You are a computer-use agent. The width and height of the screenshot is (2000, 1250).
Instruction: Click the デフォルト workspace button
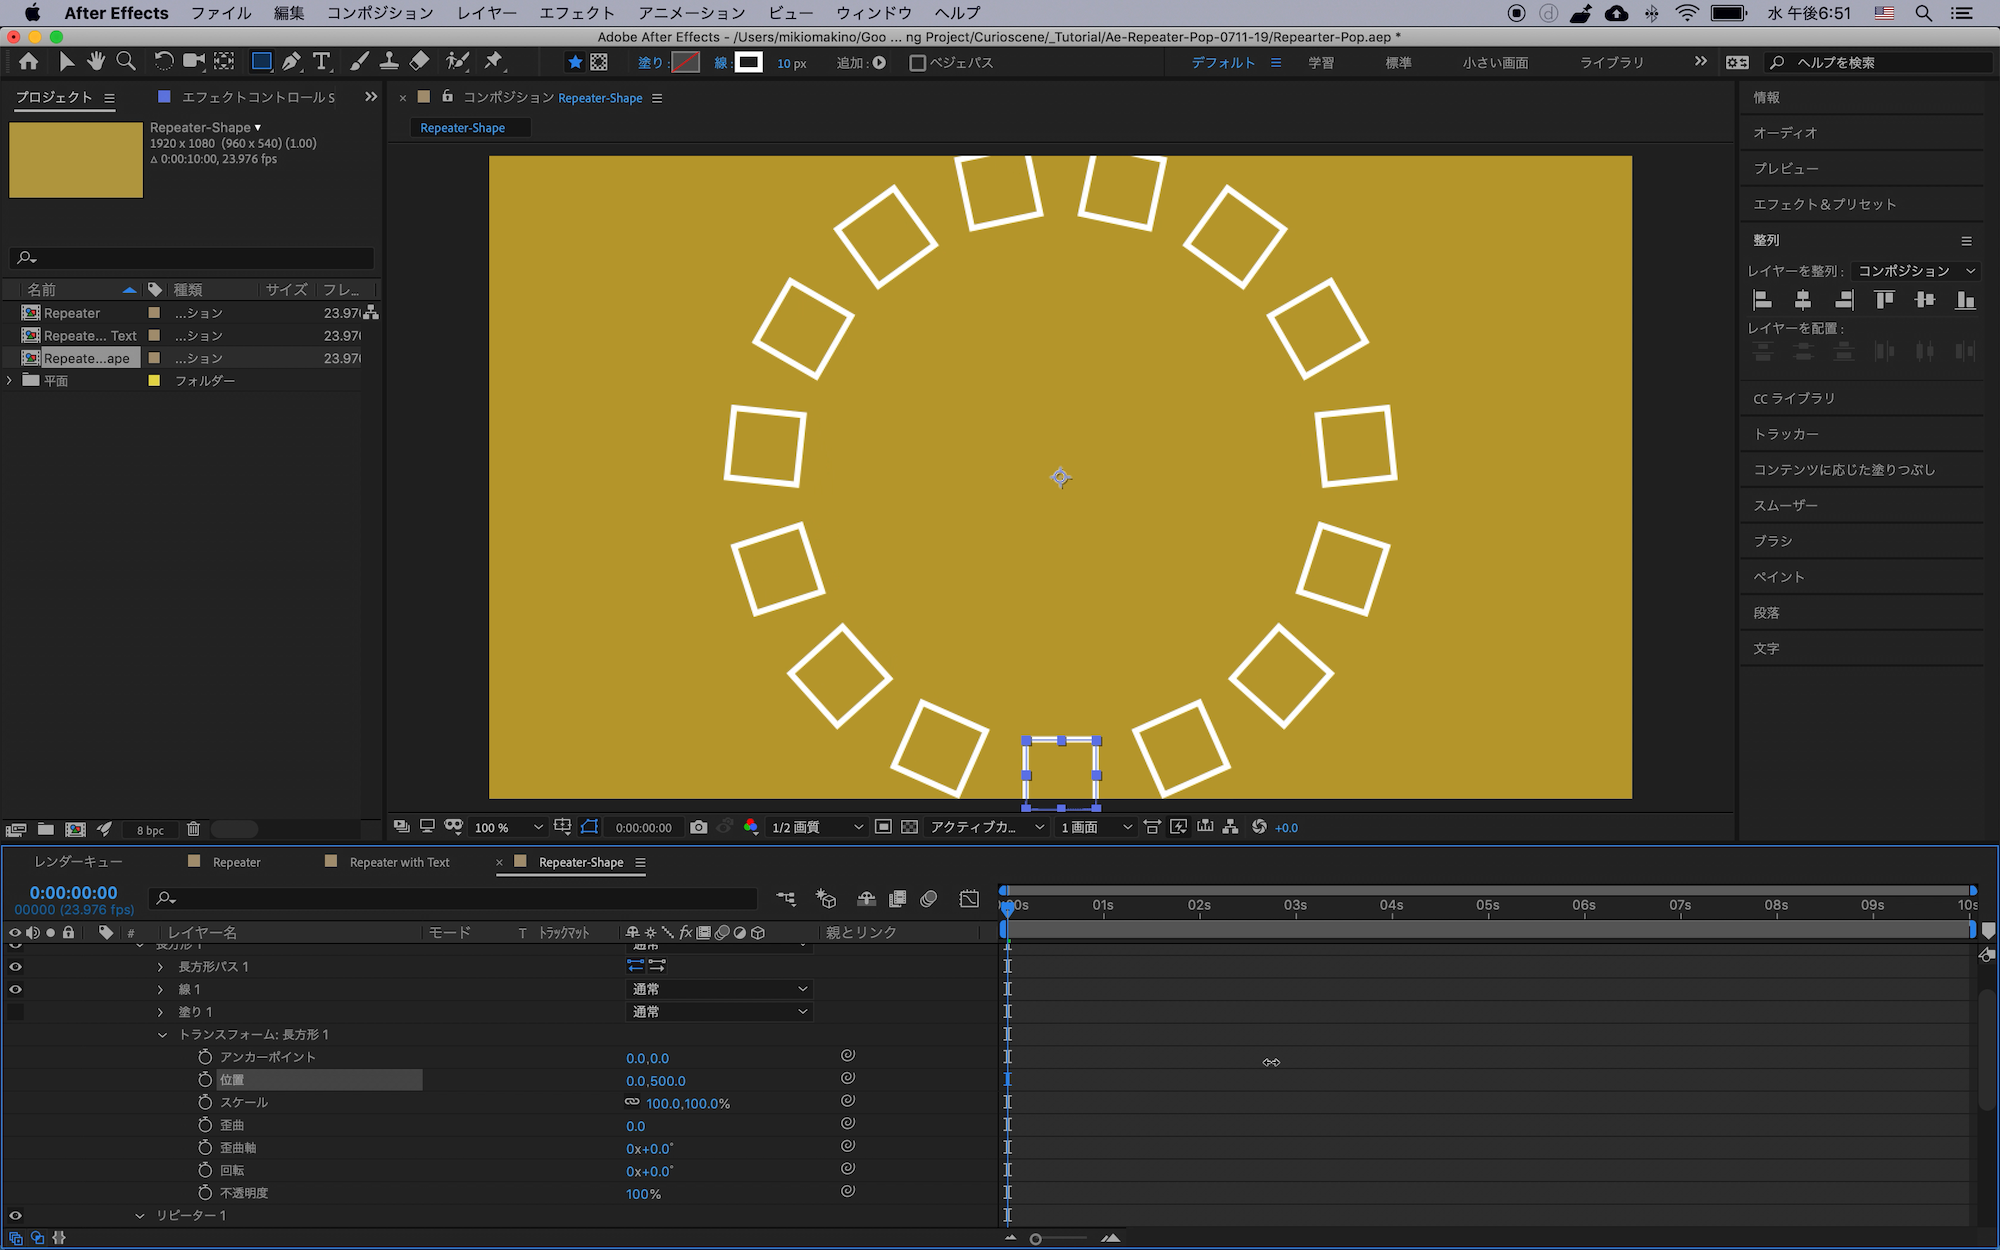[x=1222, y=62]
